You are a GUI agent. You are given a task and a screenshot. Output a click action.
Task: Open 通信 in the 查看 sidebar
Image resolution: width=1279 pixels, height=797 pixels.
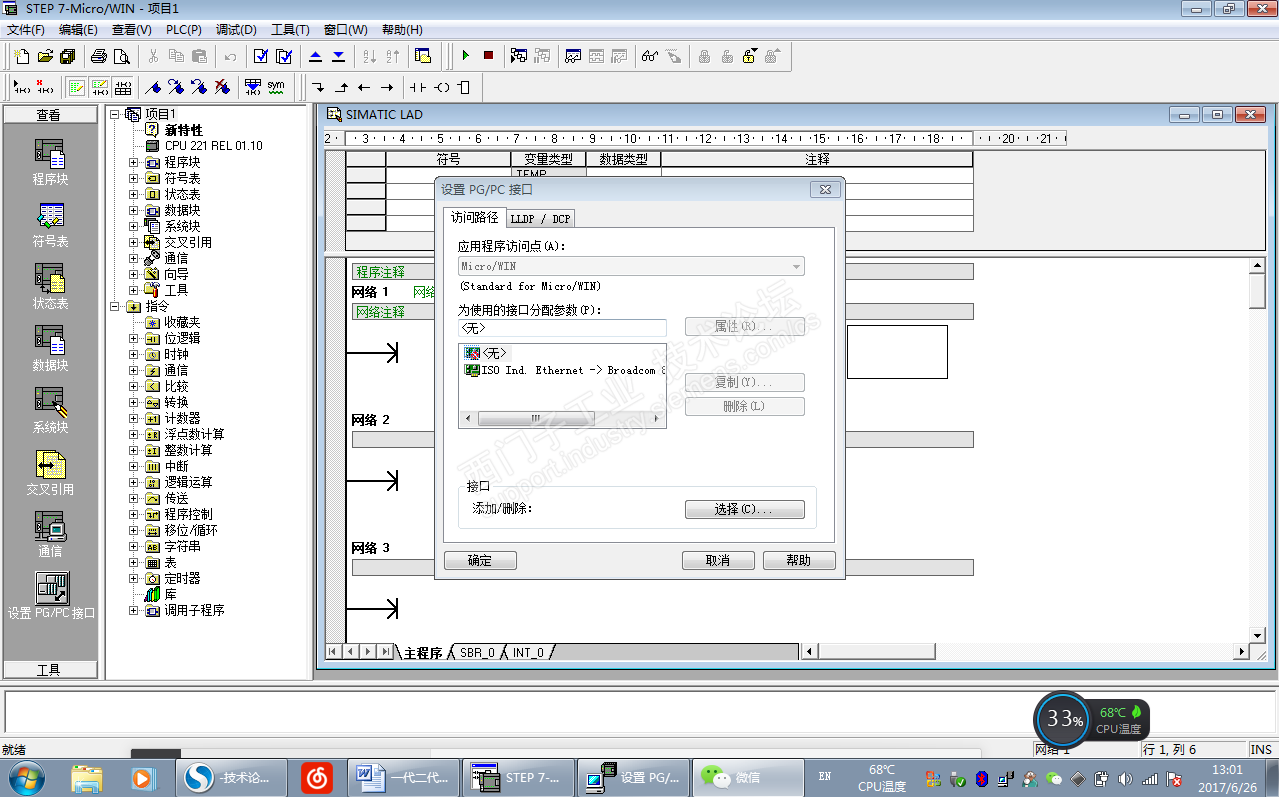pos(49,535)
